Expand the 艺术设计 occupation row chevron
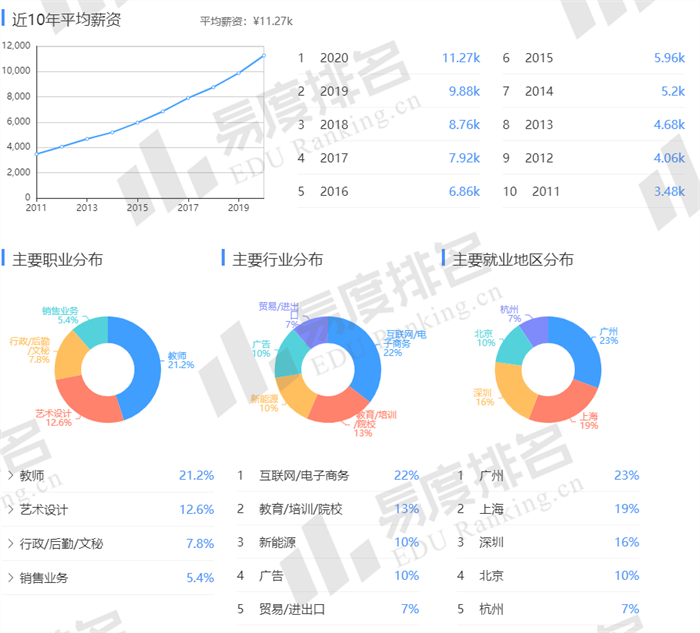The width and height of the screenshot is (700, 633). (x=10, y=510)
